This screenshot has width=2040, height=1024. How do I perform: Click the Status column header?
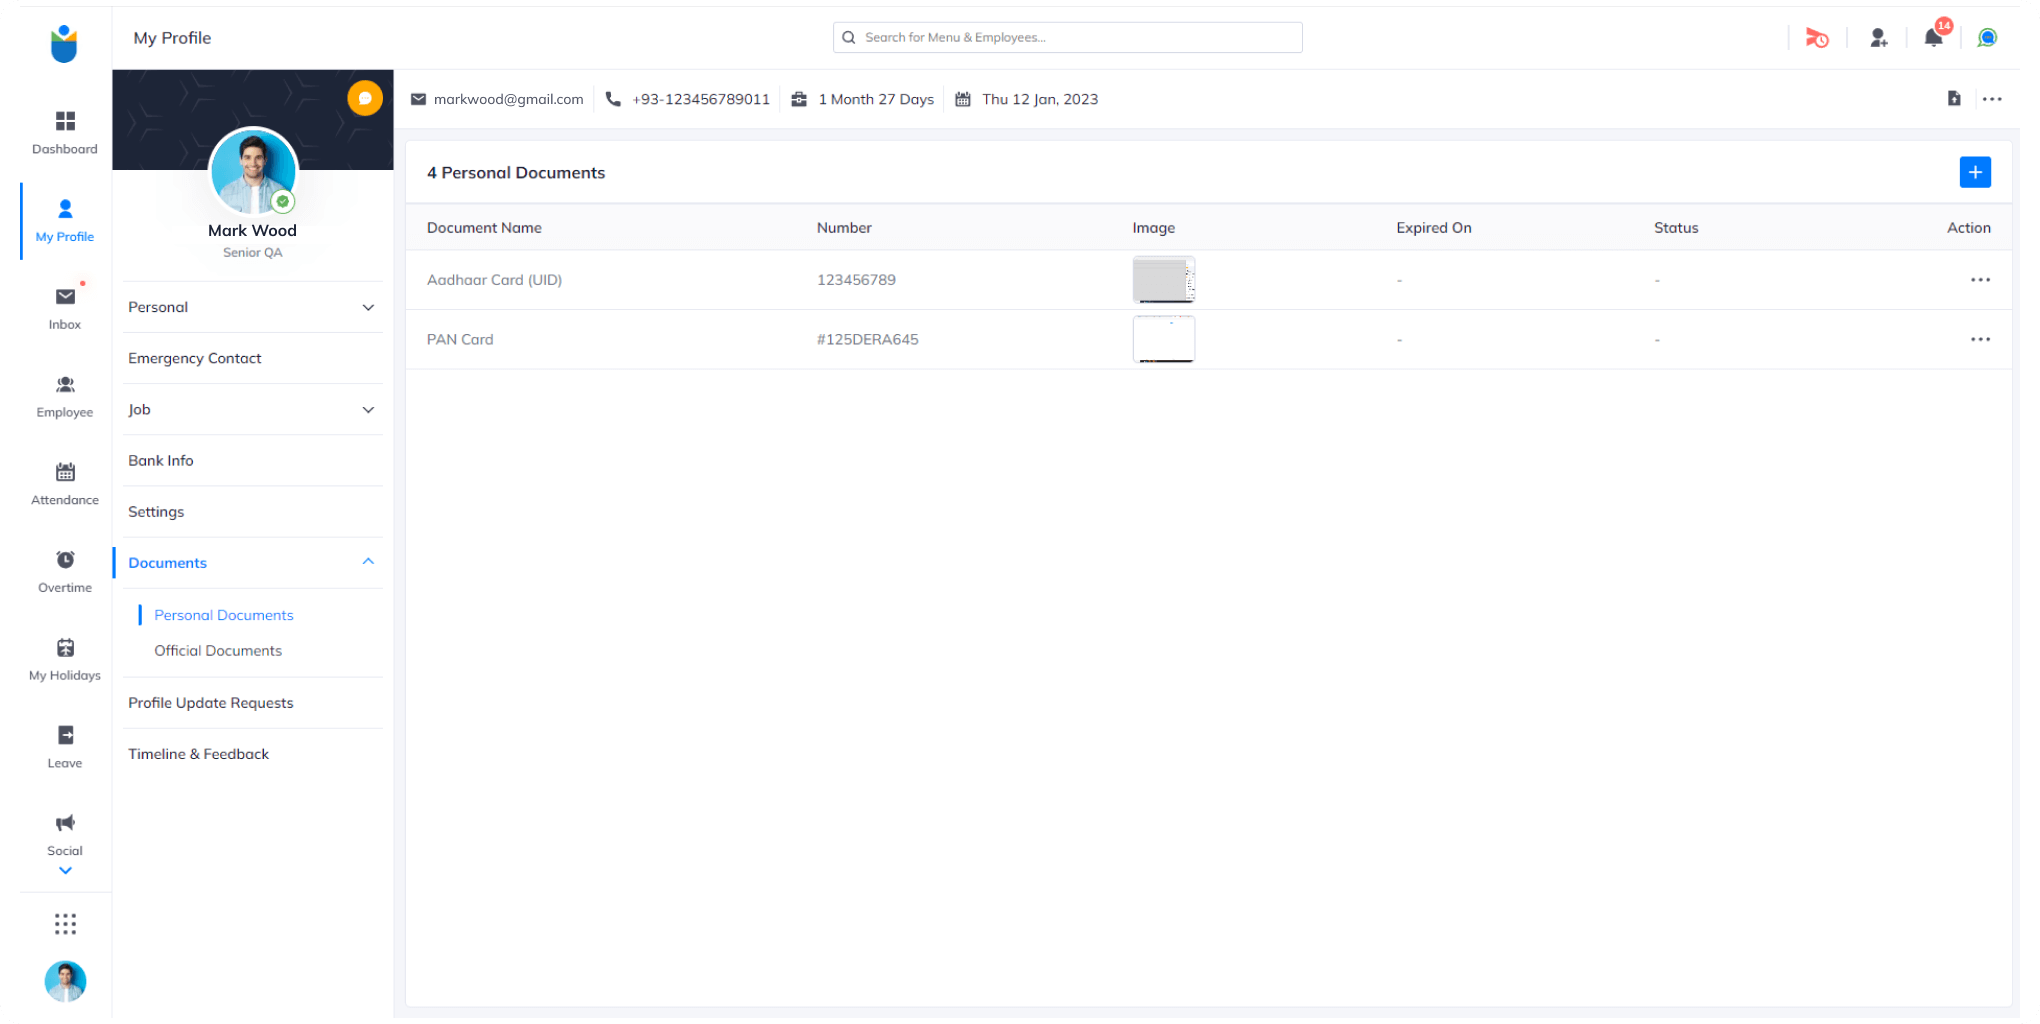[x=1676, y=227]
